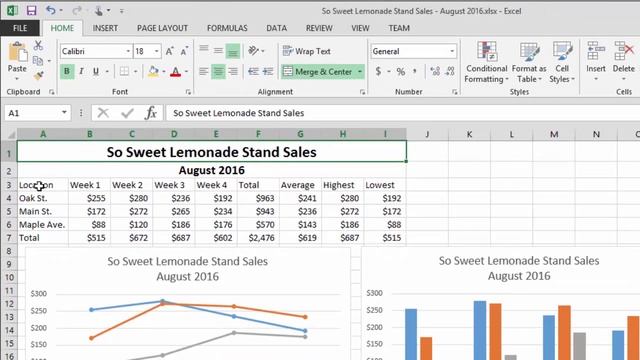Open the TEAM tab

coord(399,28)
